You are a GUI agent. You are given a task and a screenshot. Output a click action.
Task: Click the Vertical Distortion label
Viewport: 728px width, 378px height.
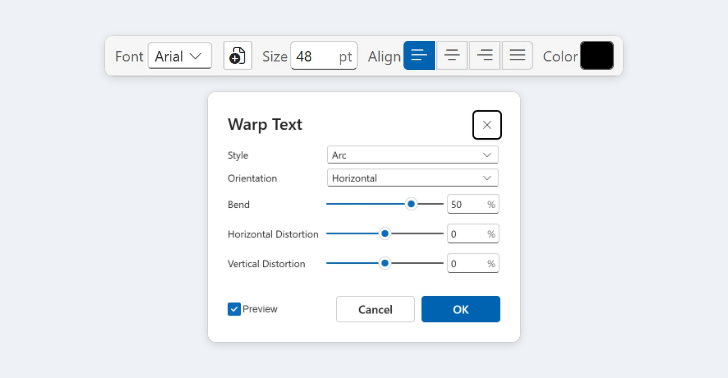coord(266,264)
